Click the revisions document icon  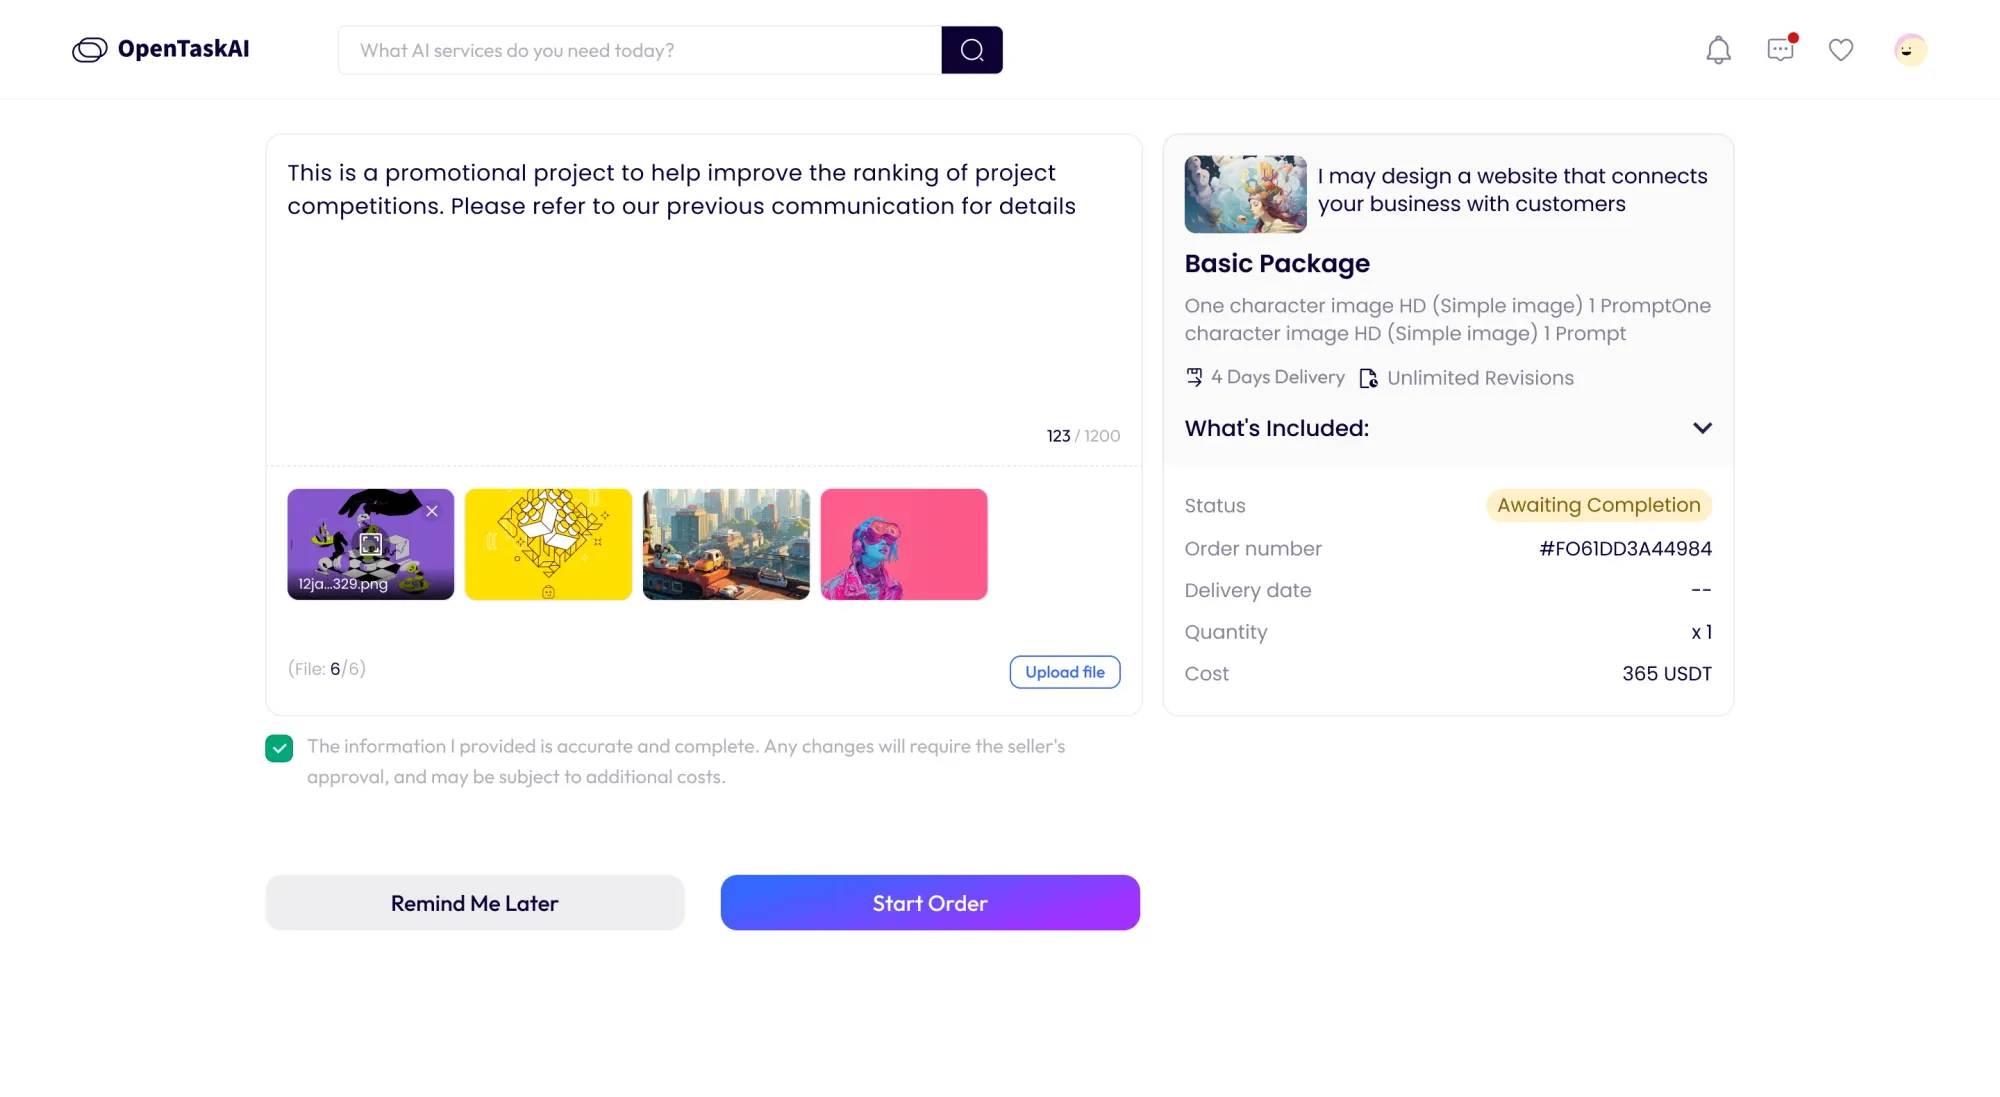coord(1368,377)
